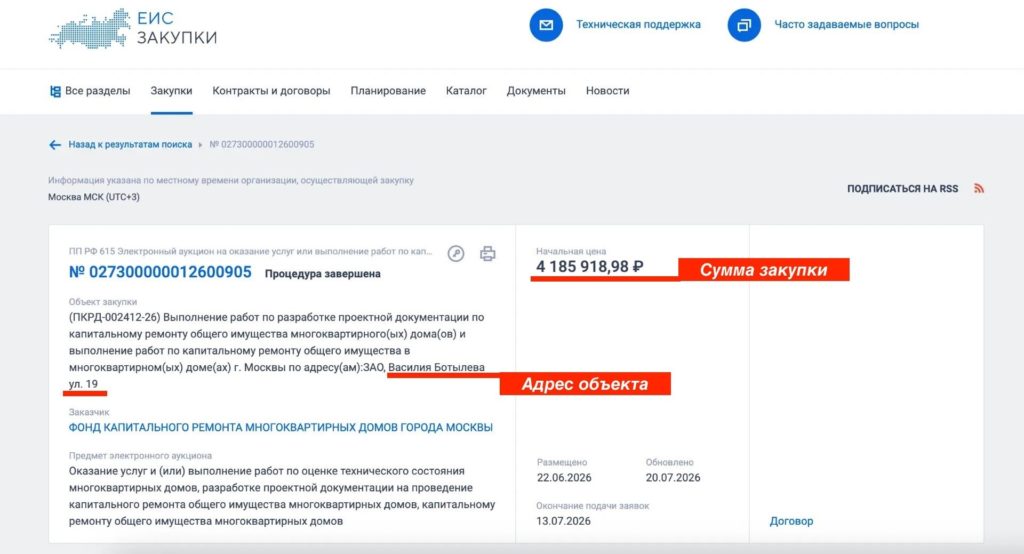
Task: Click the back arrow icon
Action: coord(55,145)
